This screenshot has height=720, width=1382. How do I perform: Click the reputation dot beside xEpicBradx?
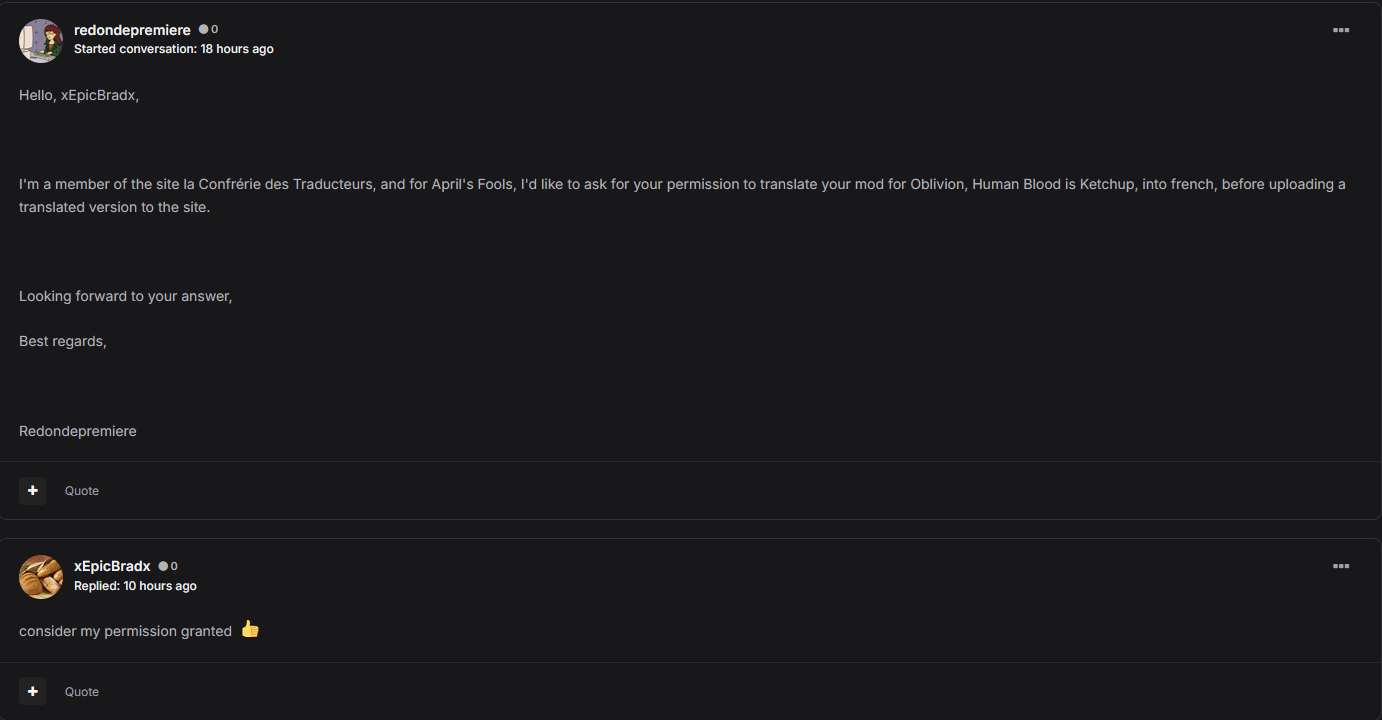164,566
